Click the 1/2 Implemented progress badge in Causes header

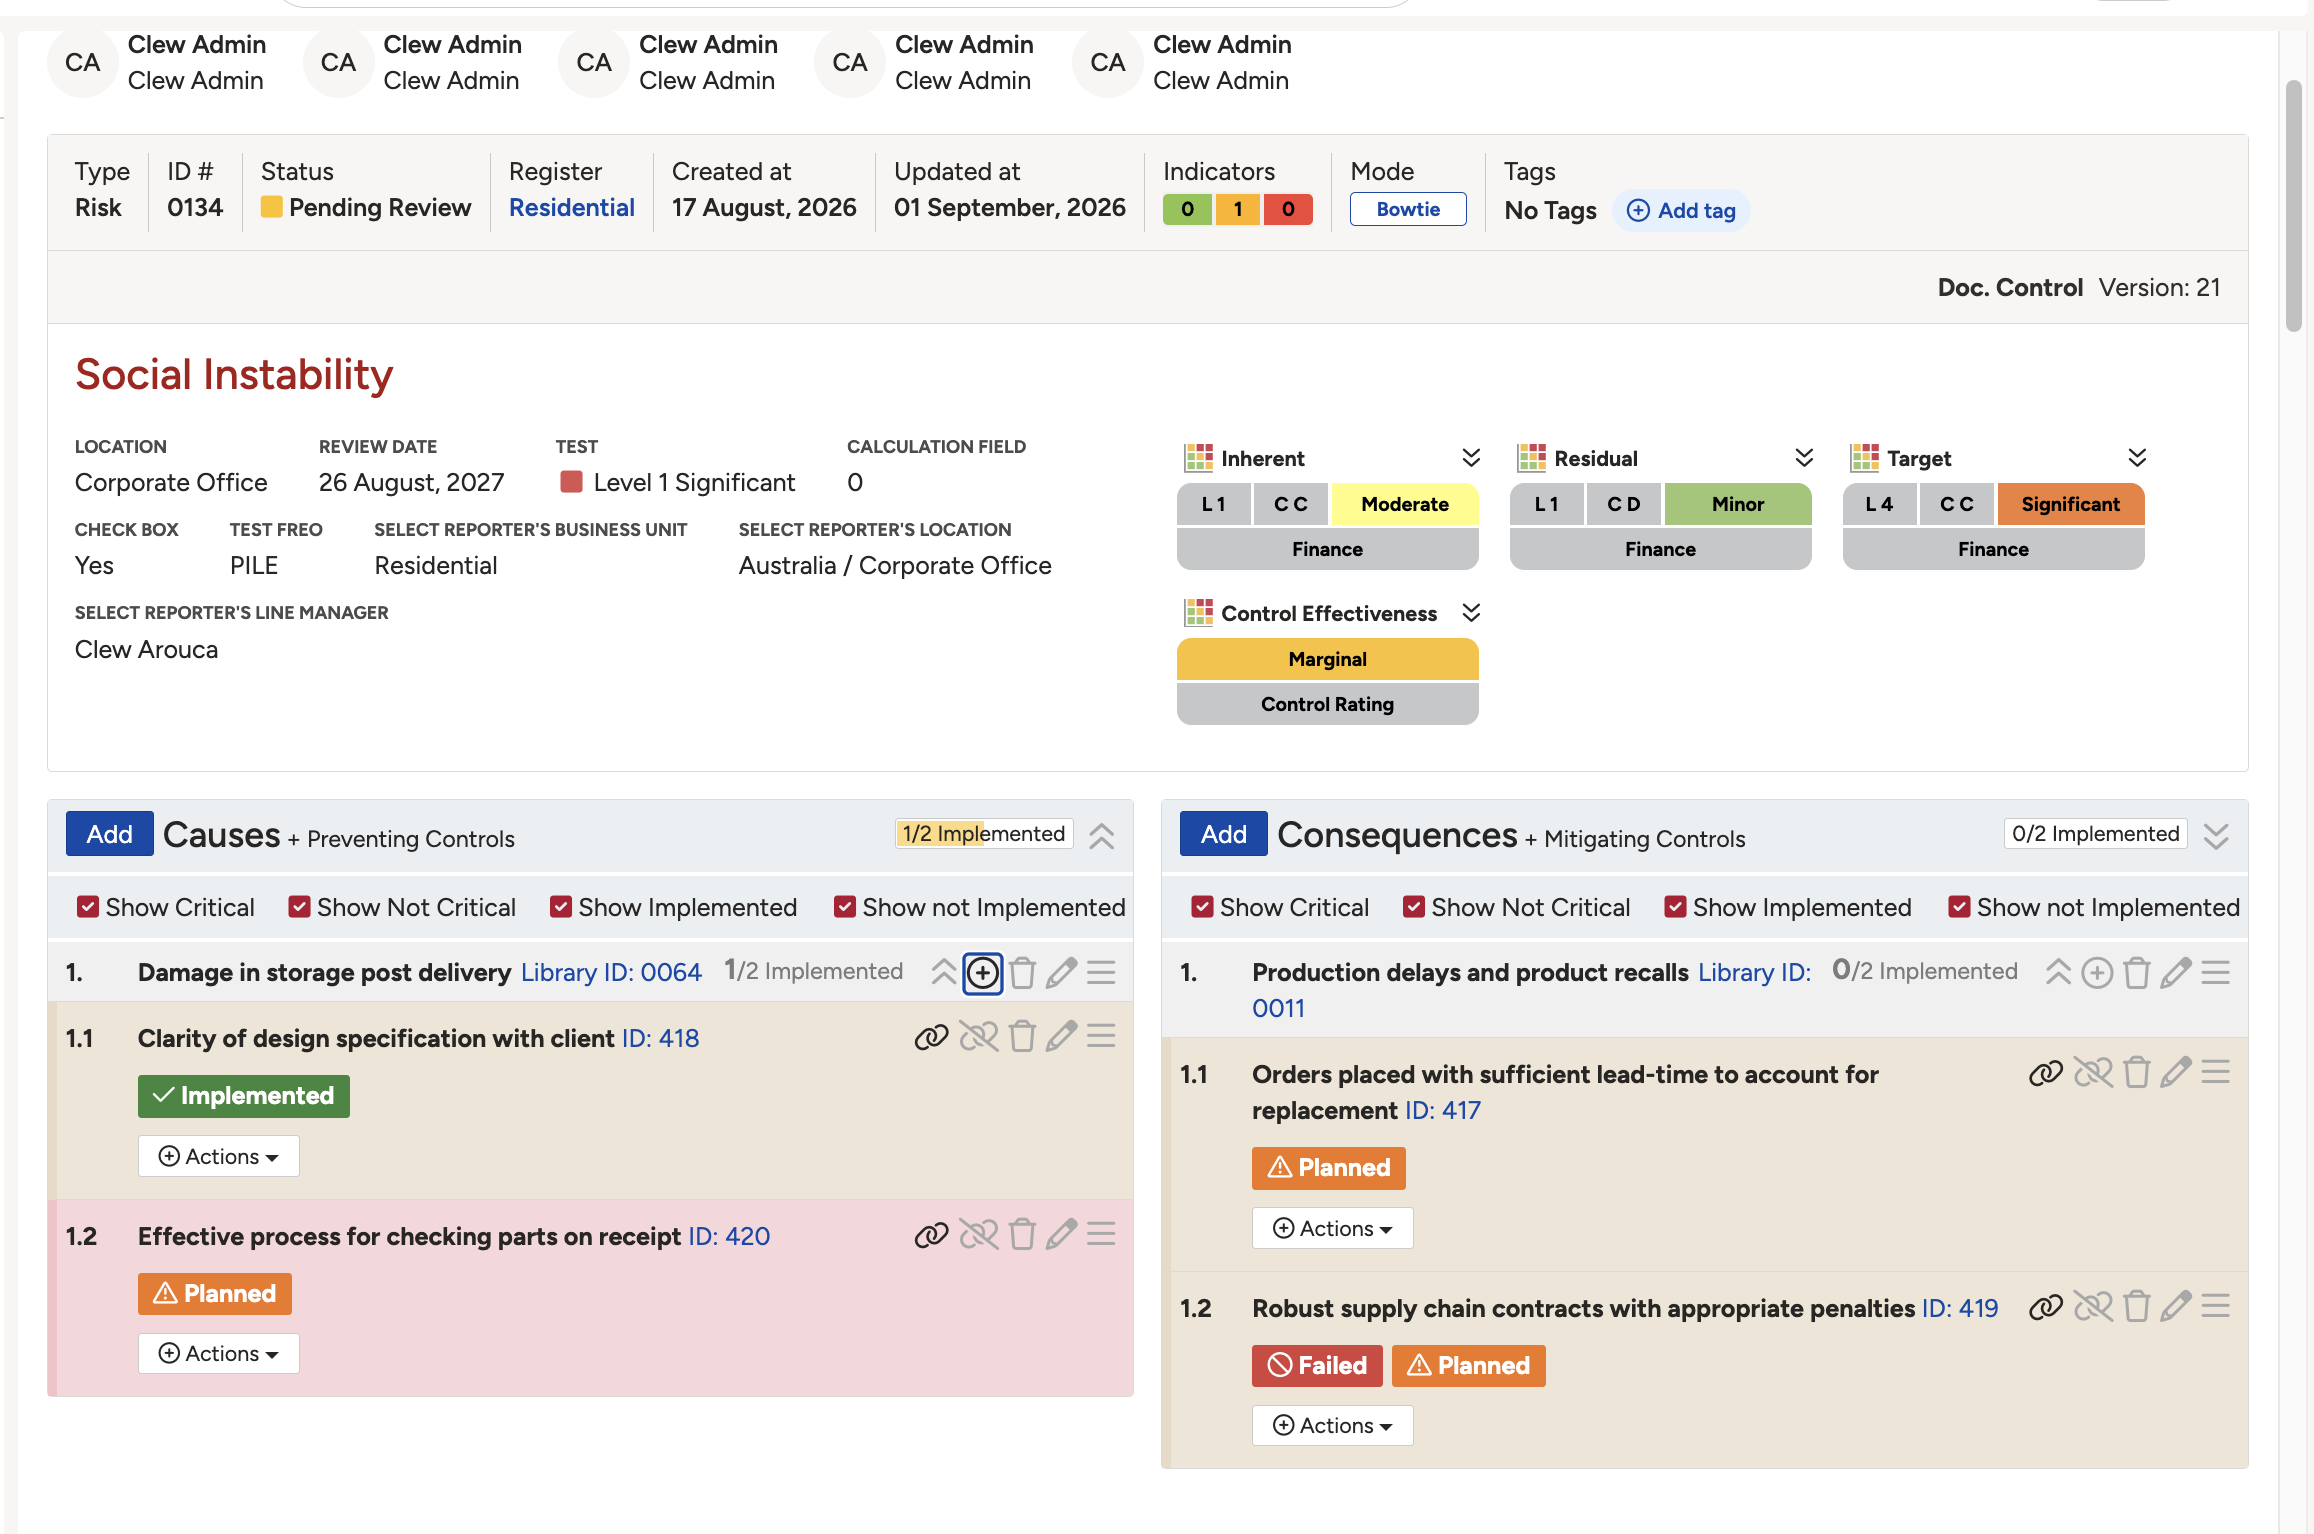(984, 834)
